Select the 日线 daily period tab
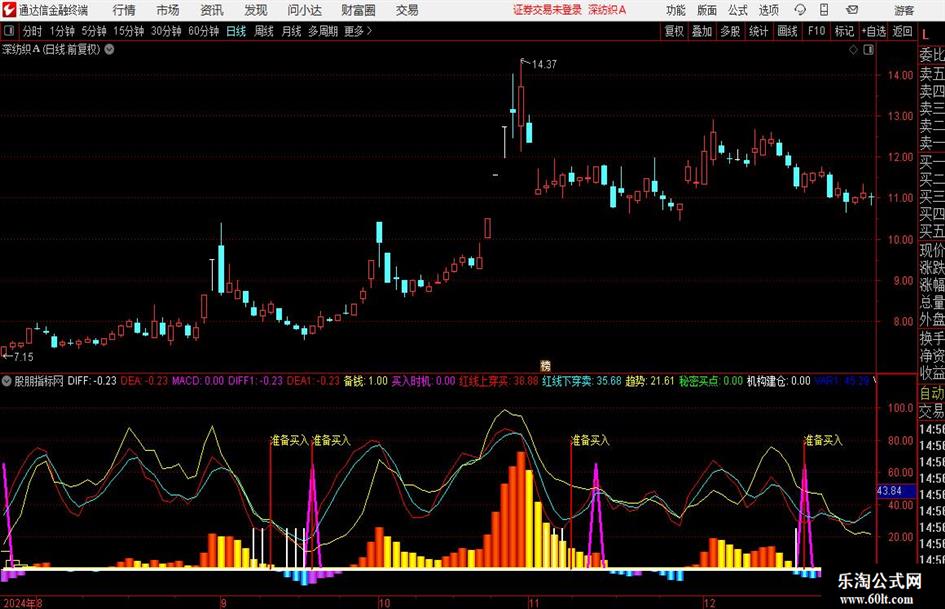Viewport: 945px width, 609px height. pyautogui.click(x=236, y=31)
